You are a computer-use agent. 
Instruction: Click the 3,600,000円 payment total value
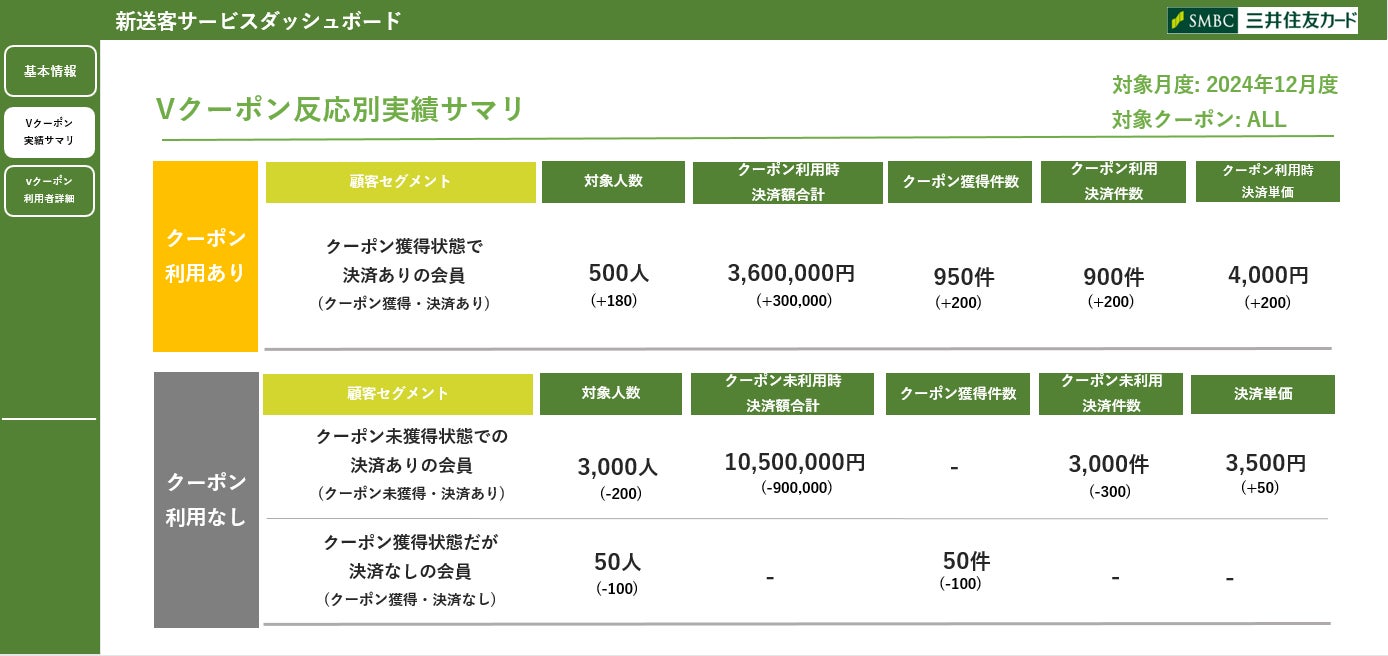pyautogui.click(x=792, y=274)
